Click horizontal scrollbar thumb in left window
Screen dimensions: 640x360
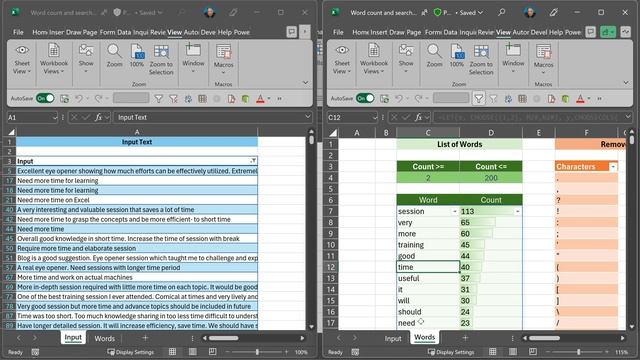coord(224,338)
